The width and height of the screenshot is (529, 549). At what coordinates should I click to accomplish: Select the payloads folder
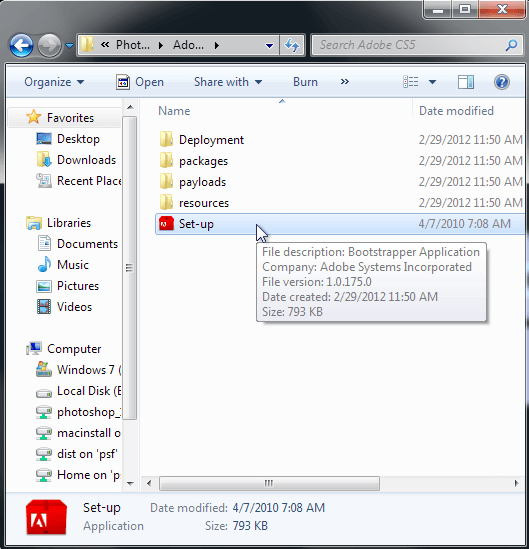[202, 182]
